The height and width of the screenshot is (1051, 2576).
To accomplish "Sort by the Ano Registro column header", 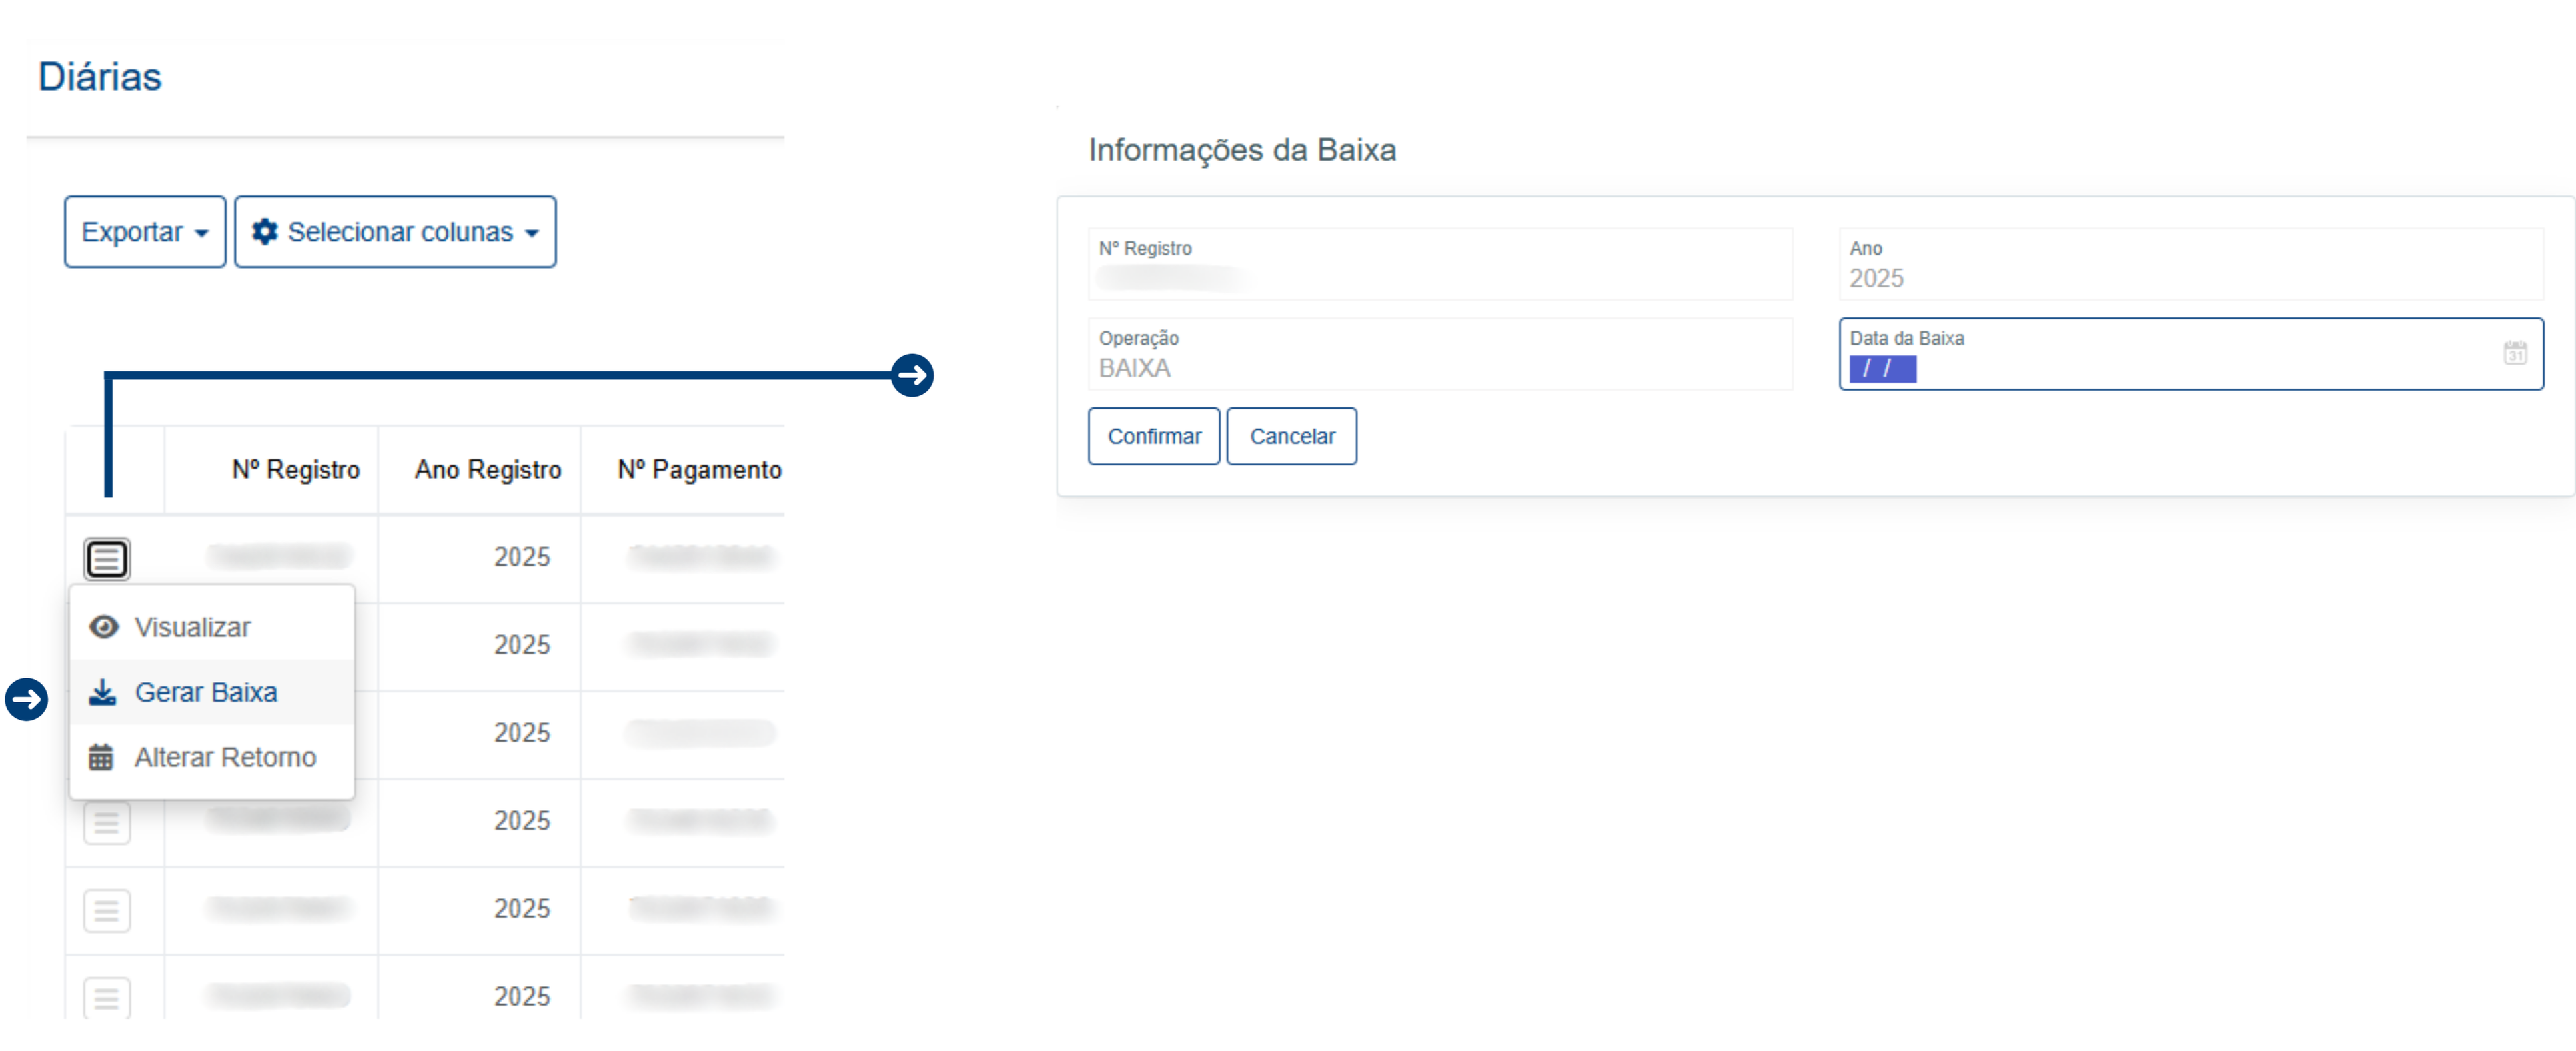I will tap(488, 469).
